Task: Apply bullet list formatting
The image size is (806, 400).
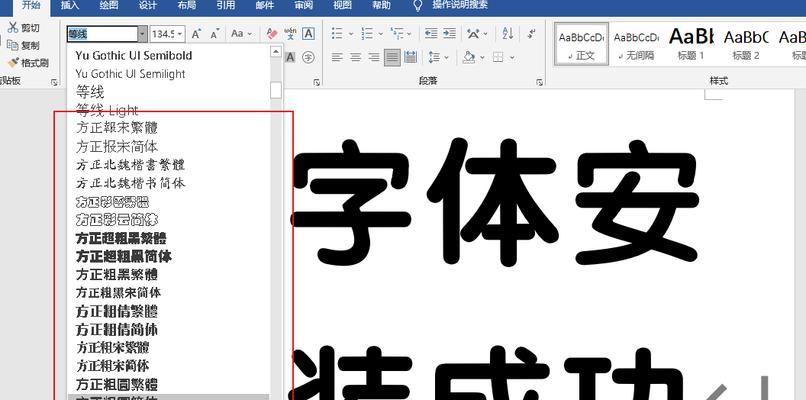Action: (x=337, y=34)
